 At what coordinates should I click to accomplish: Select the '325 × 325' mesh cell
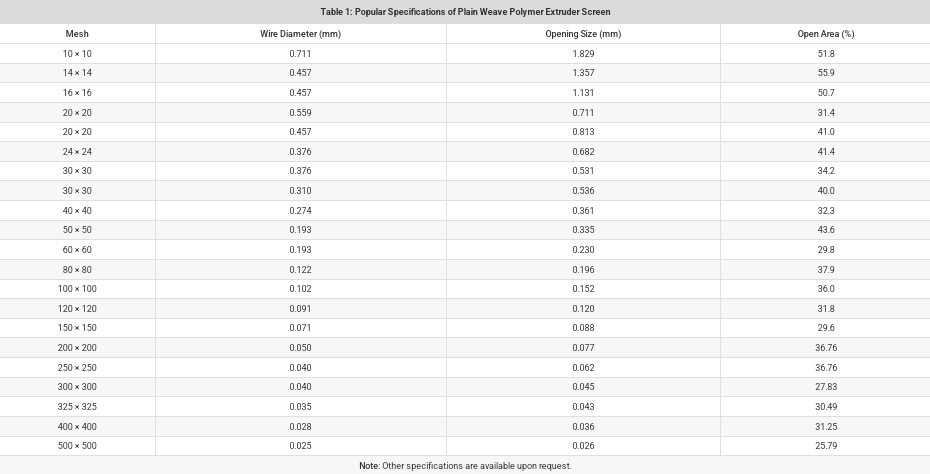click(x=77, y=406)
